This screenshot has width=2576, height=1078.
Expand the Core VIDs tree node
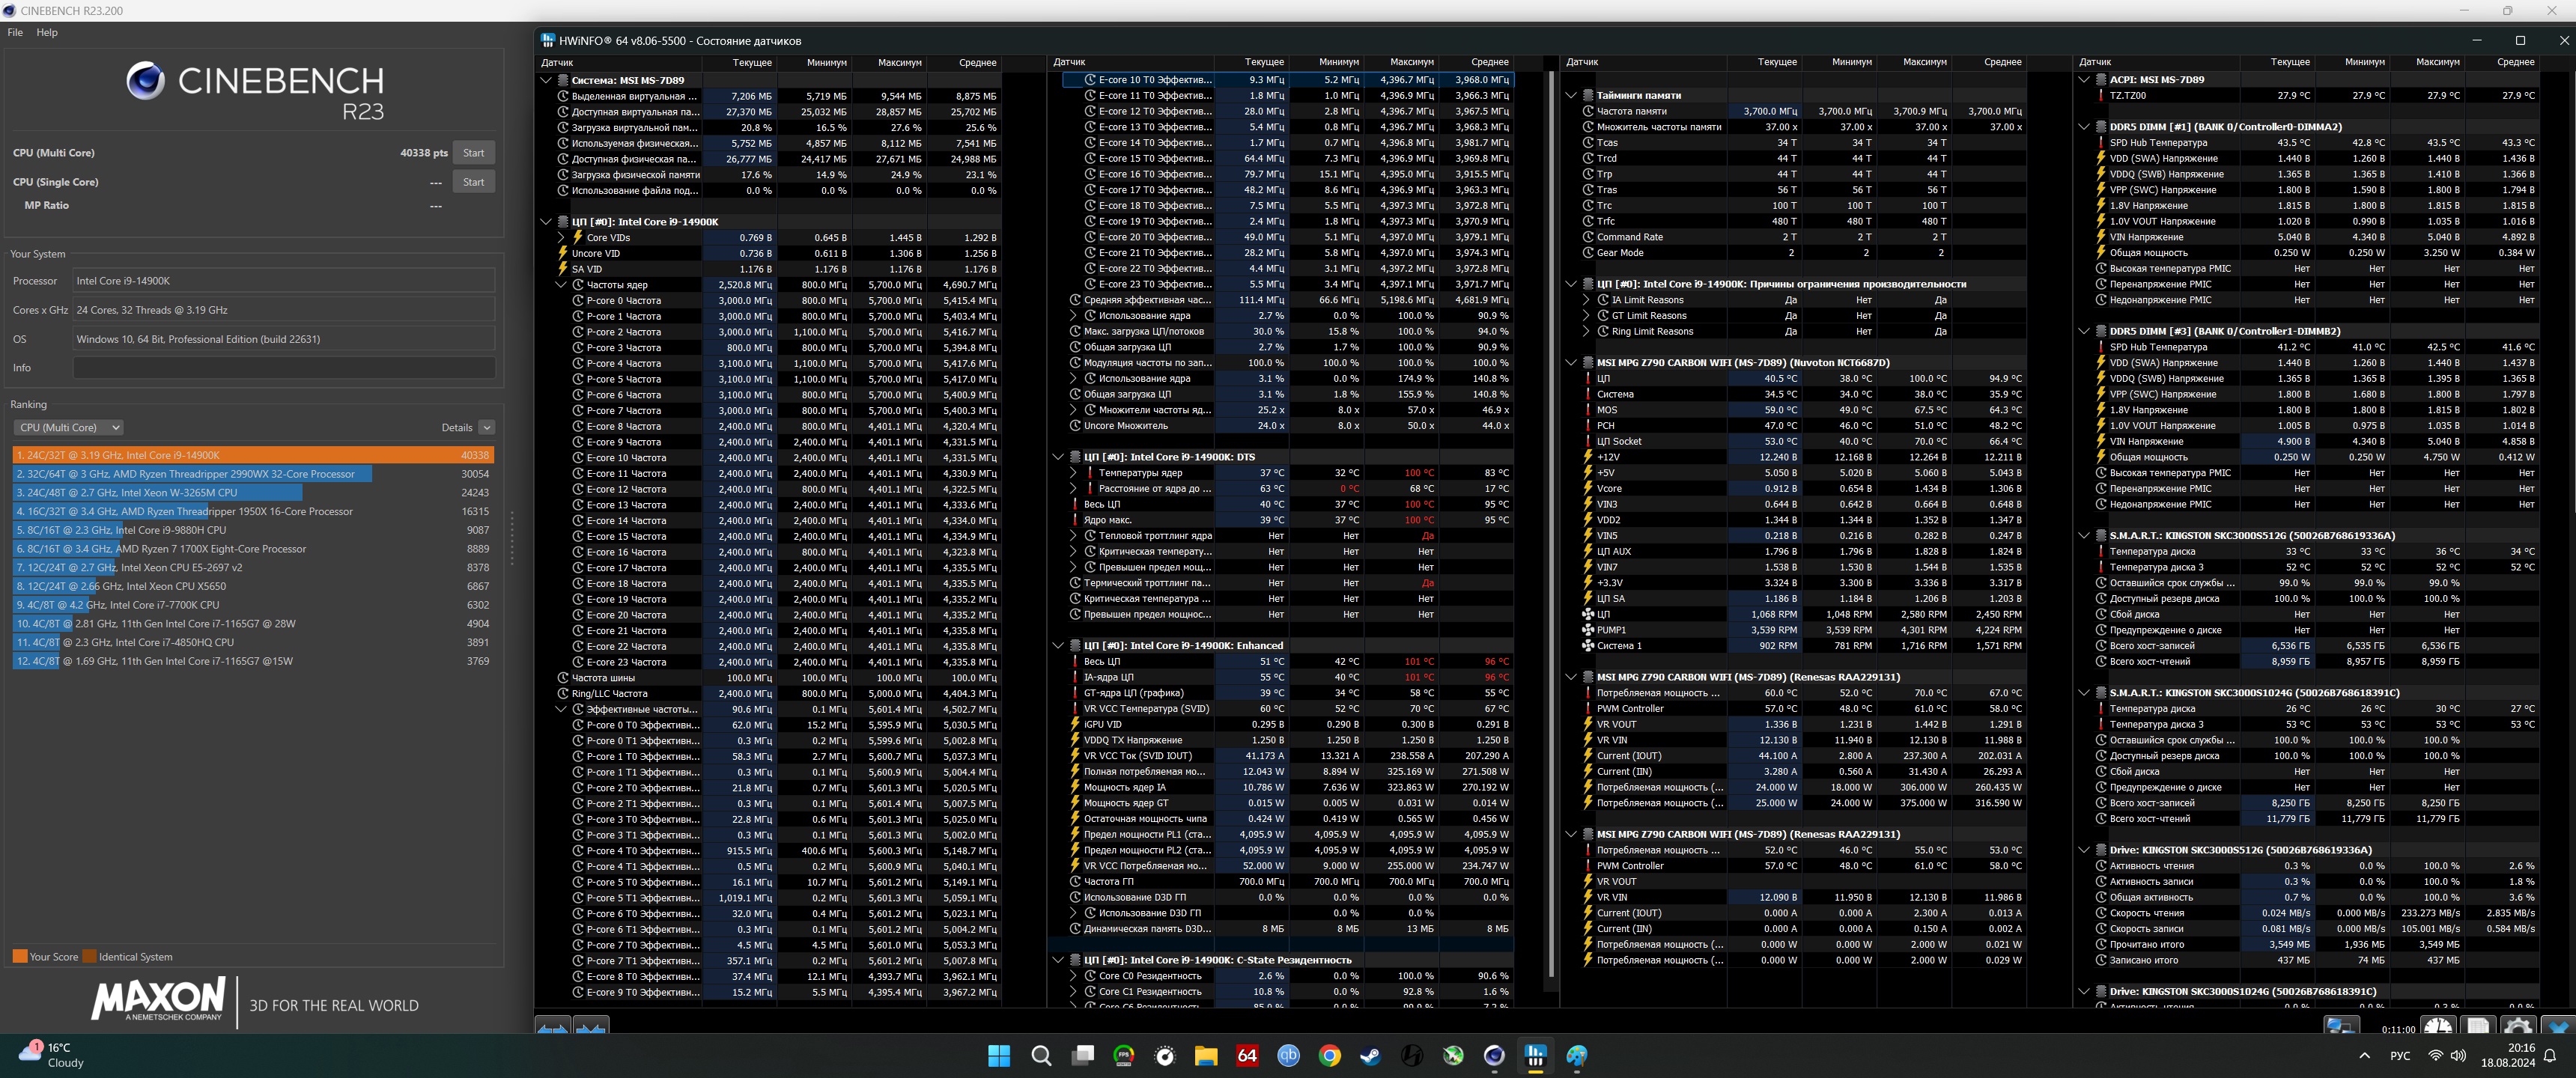(562, 238)
